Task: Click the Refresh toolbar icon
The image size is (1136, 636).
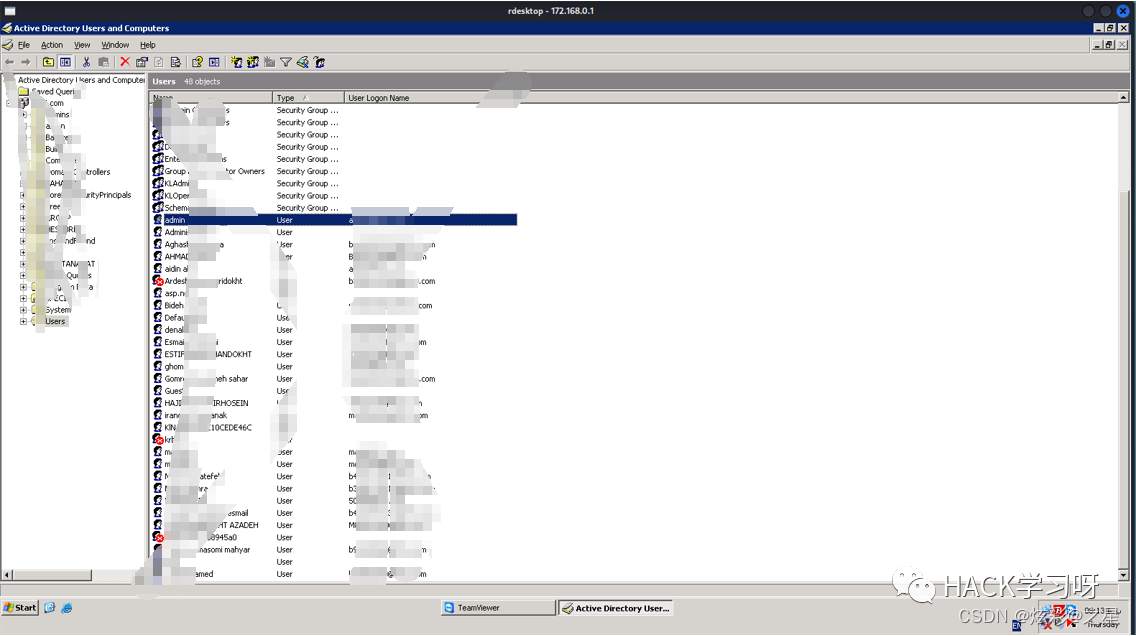Action: click(x=159, y=62)
